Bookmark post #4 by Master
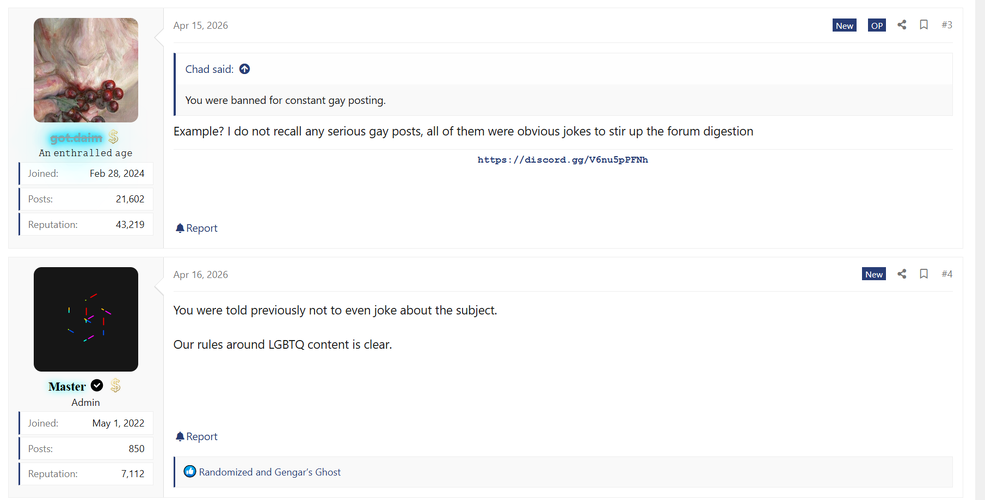985x500 pixels. point(923,274)
